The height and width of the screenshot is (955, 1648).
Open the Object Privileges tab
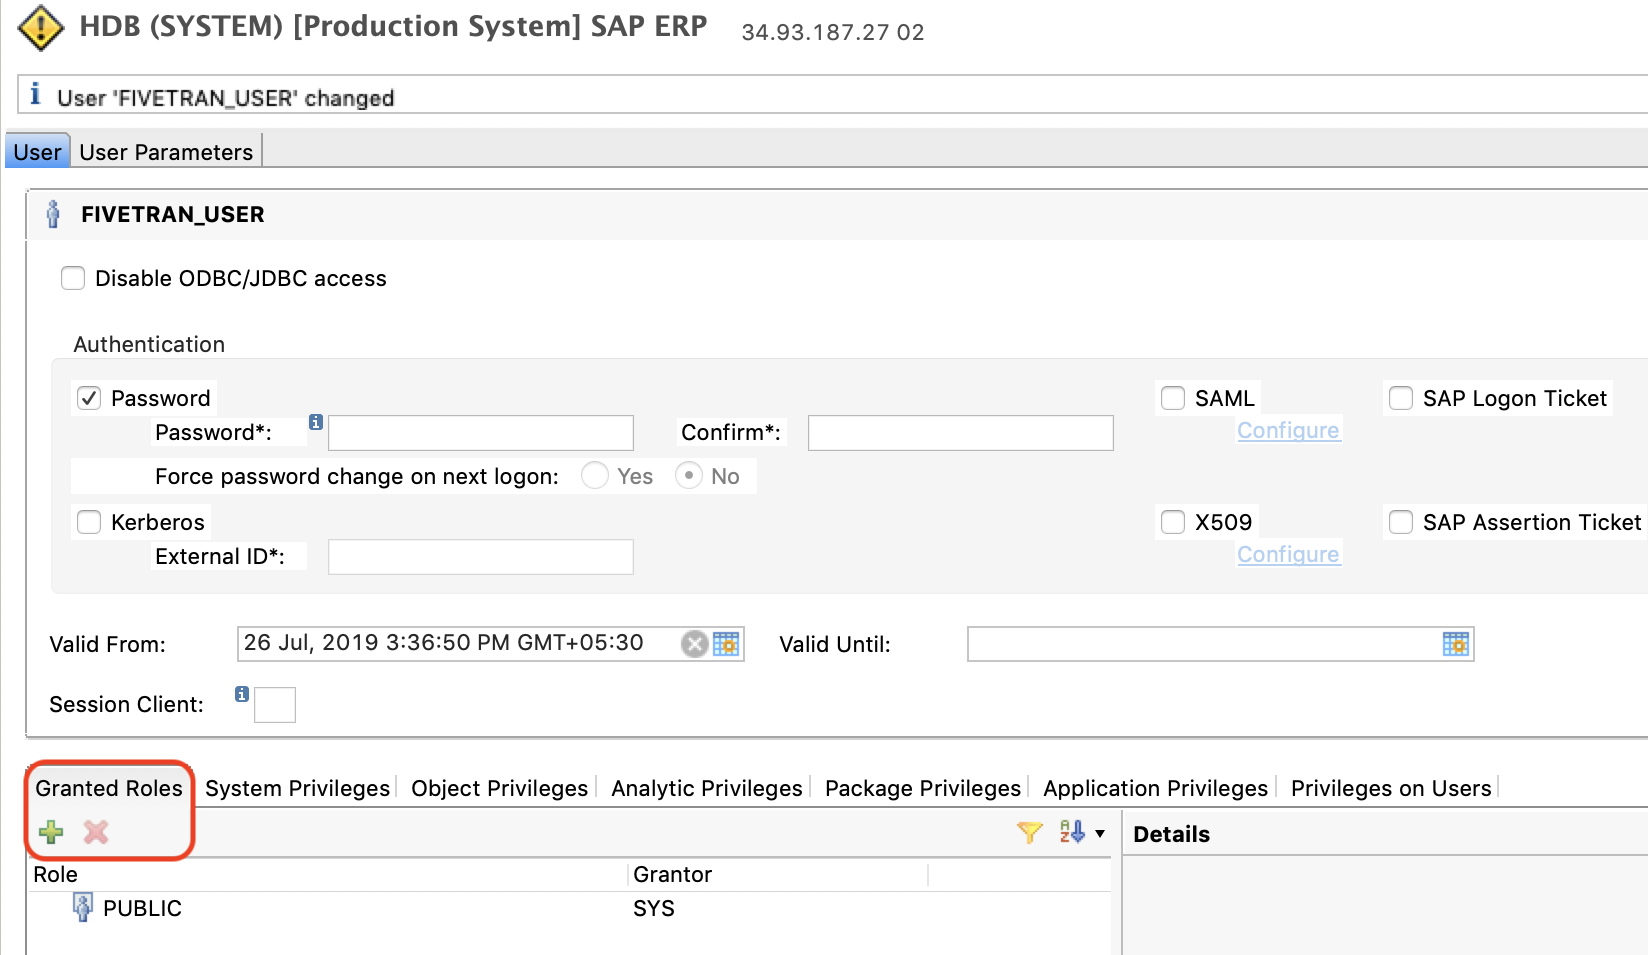click(x=499, y=788)
